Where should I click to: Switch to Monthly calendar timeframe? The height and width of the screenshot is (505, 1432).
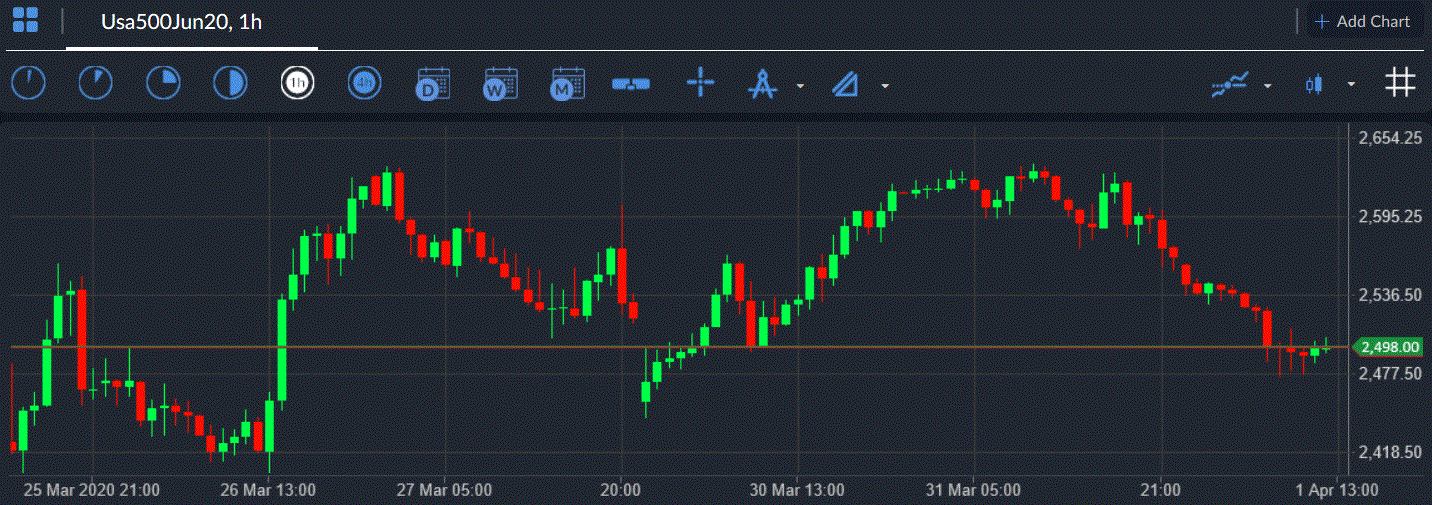point(567,84)
